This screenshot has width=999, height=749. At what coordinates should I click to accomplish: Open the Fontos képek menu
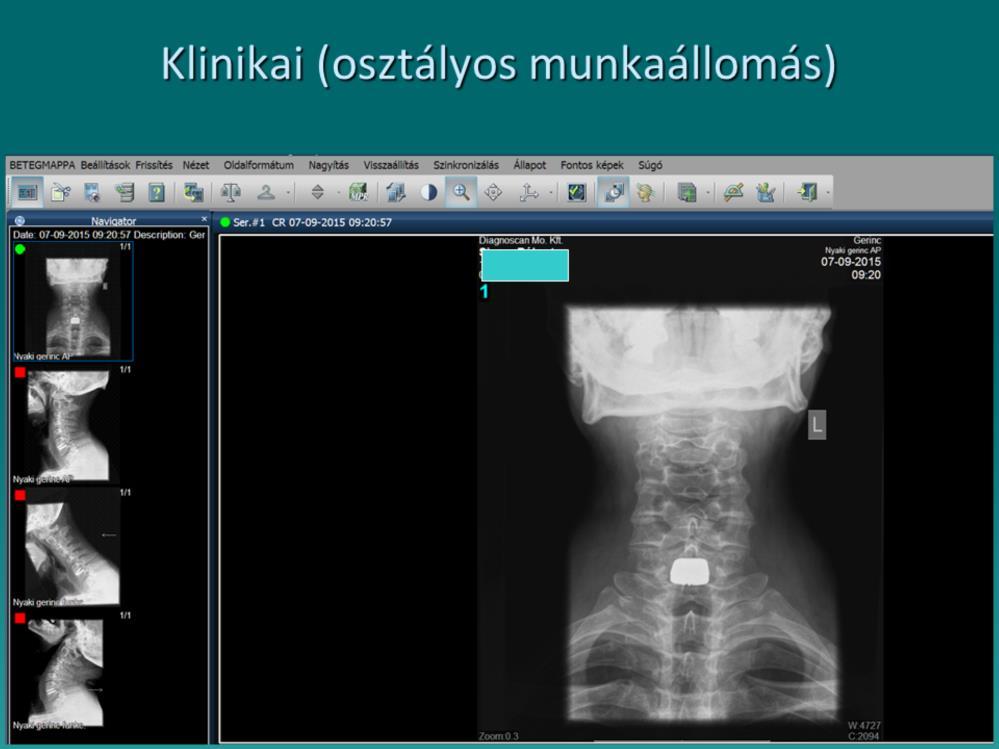tap(592, 165)
